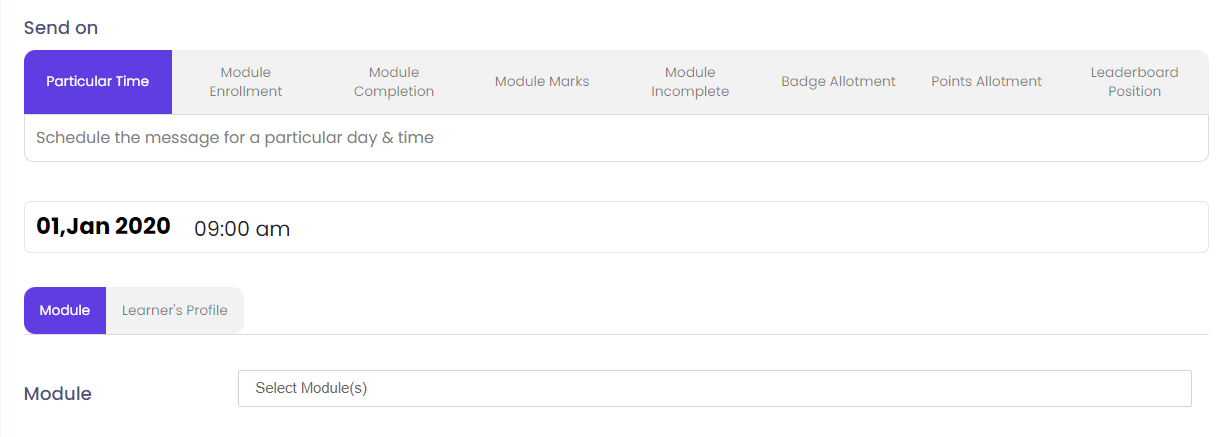Image resolution: width=1227 pixels, height=437 pixels.
Task: Click the month Jan in scheduled date
Action: pyautogui.click(x=89, y=226)
